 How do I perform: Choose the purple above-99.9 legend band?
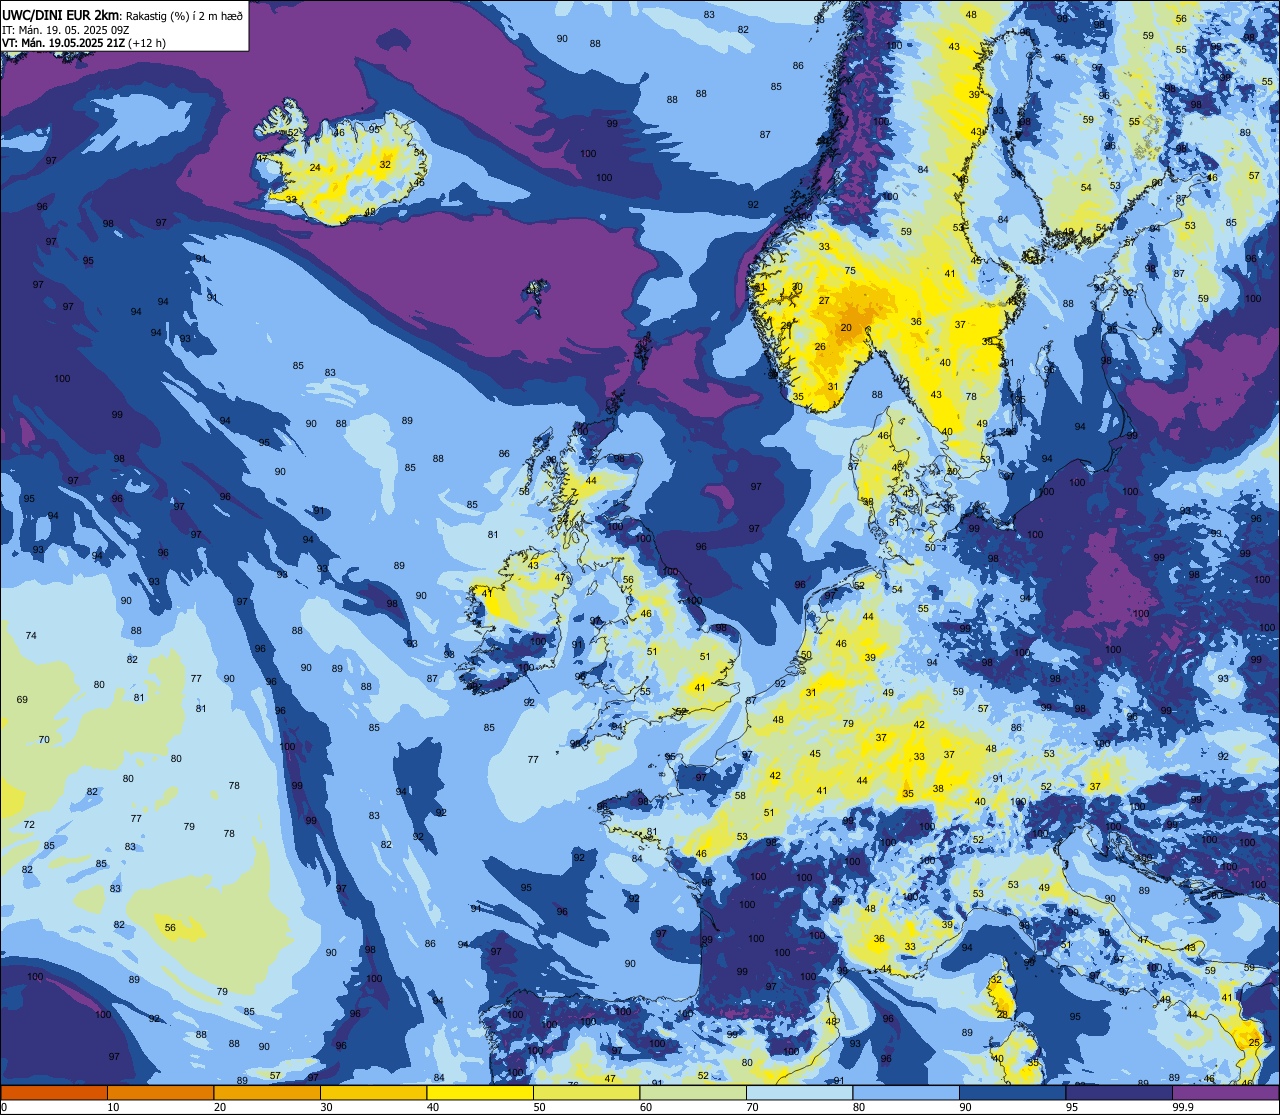tap(1225, 1092)
